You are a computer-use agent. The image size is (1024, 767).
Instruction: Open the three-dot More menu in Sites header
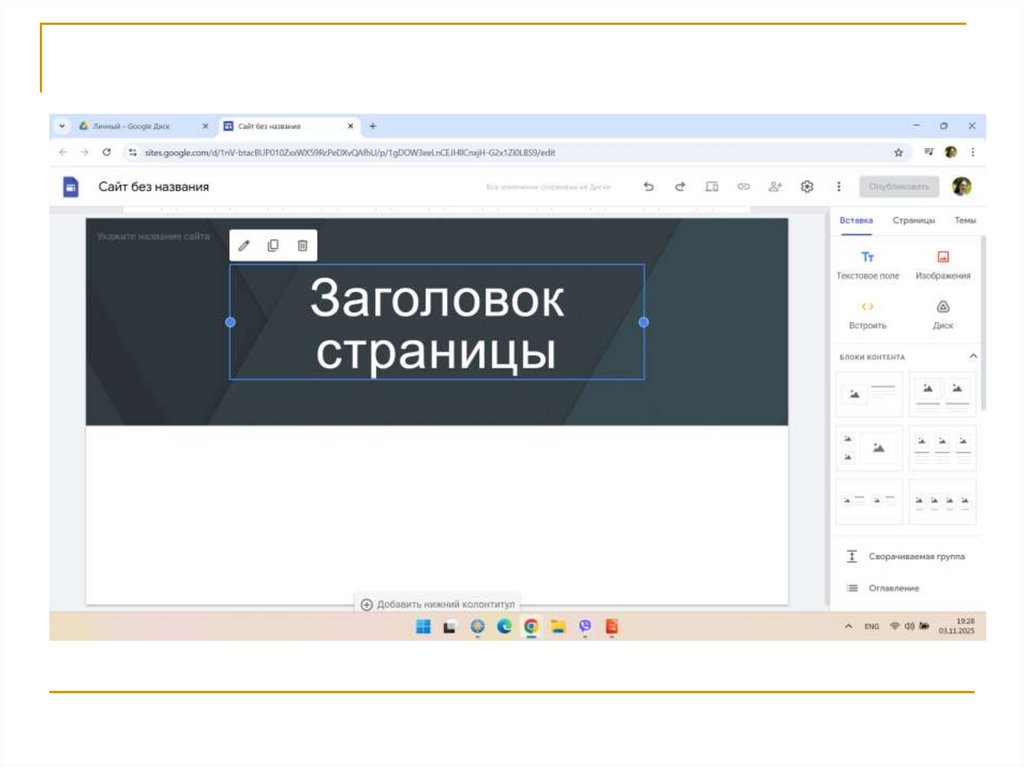click(839, 187)
